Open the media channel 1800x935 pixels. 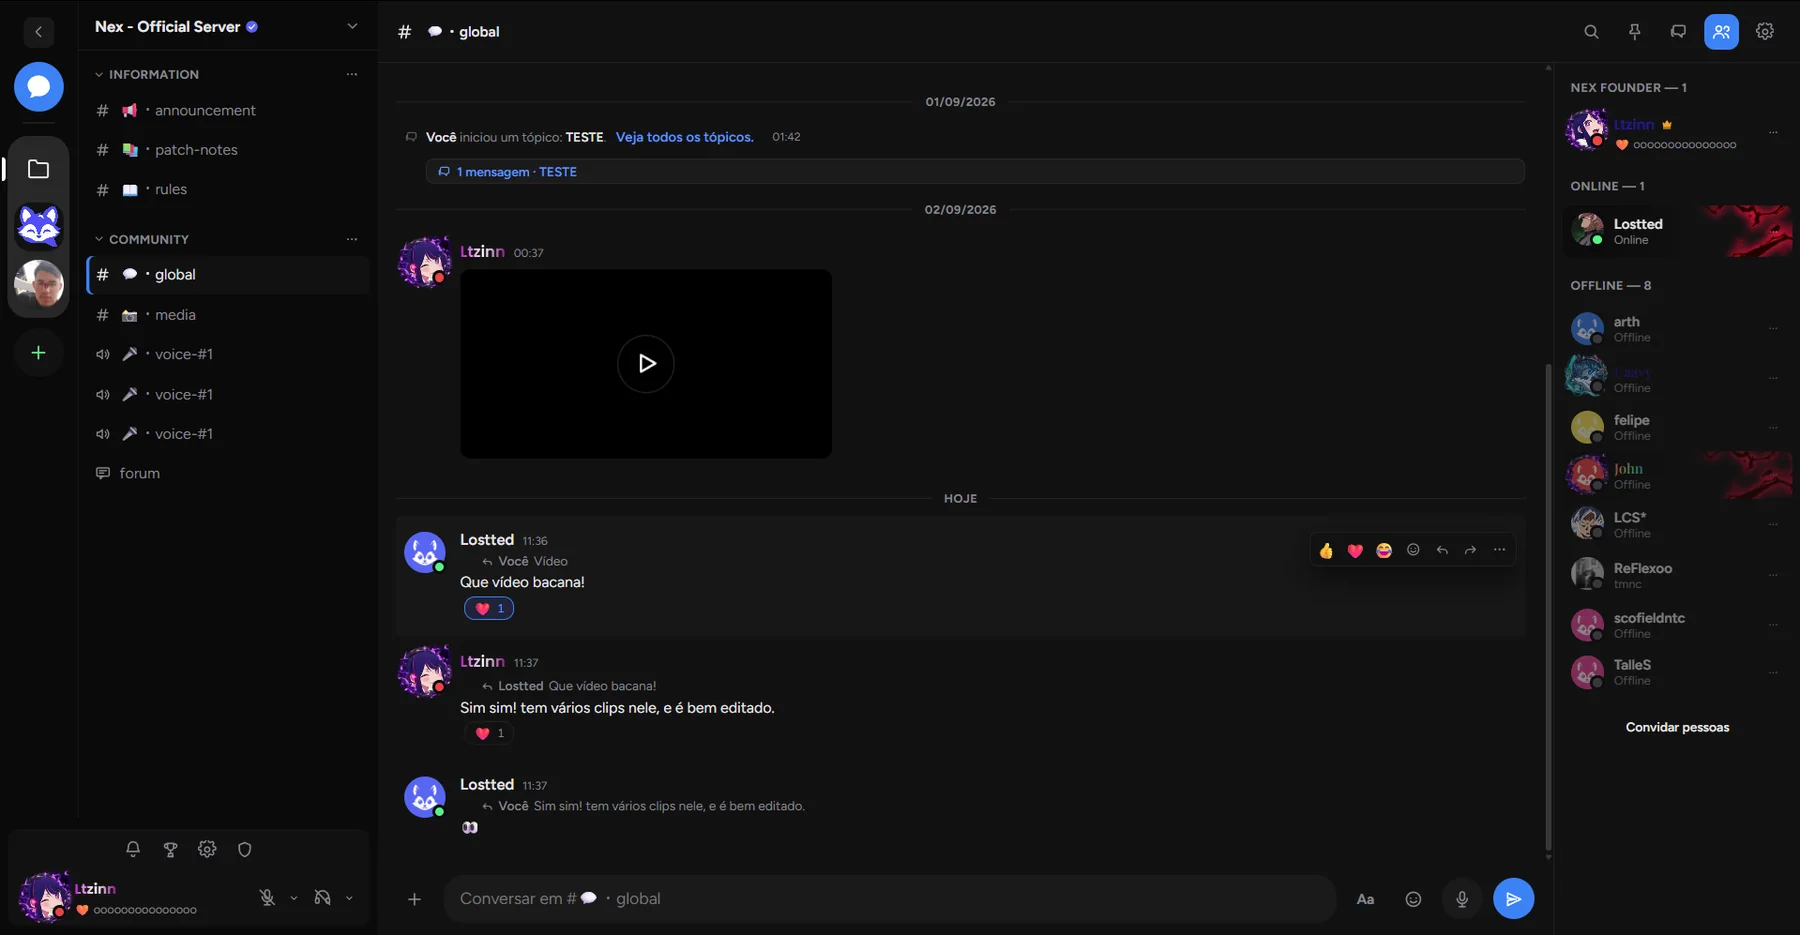(x=228, y=315)
